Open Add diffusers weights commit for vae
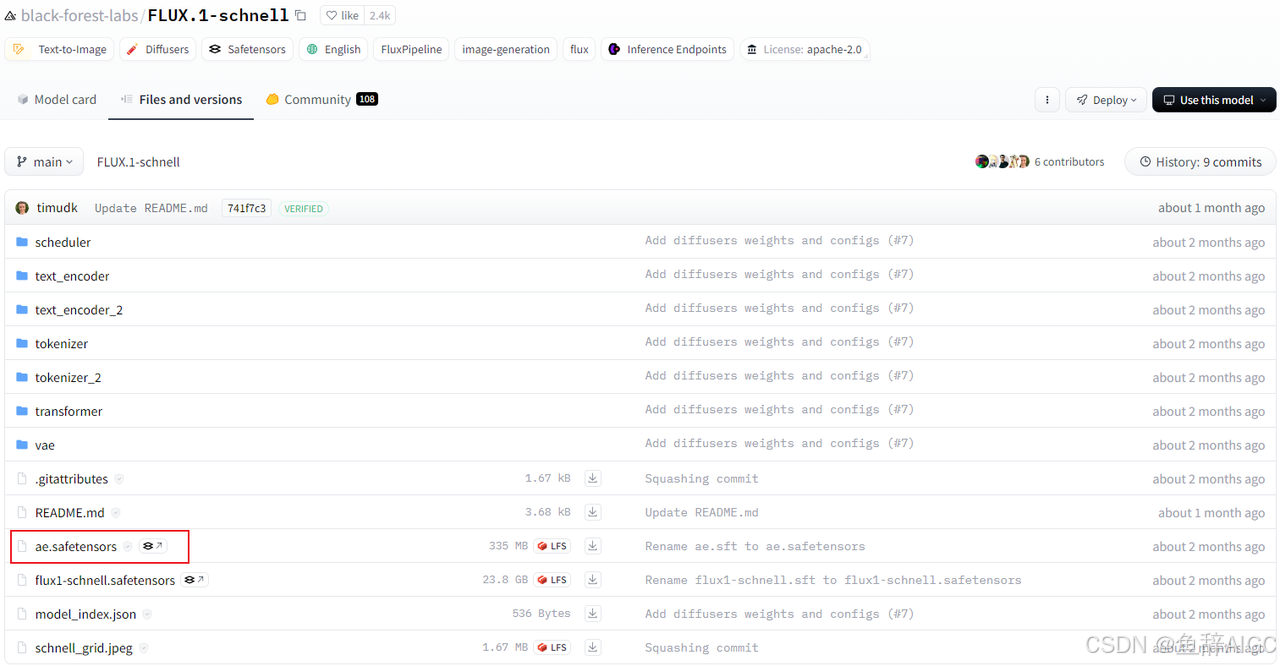This screenshot has width=1280, height=666. click(779, 444)
